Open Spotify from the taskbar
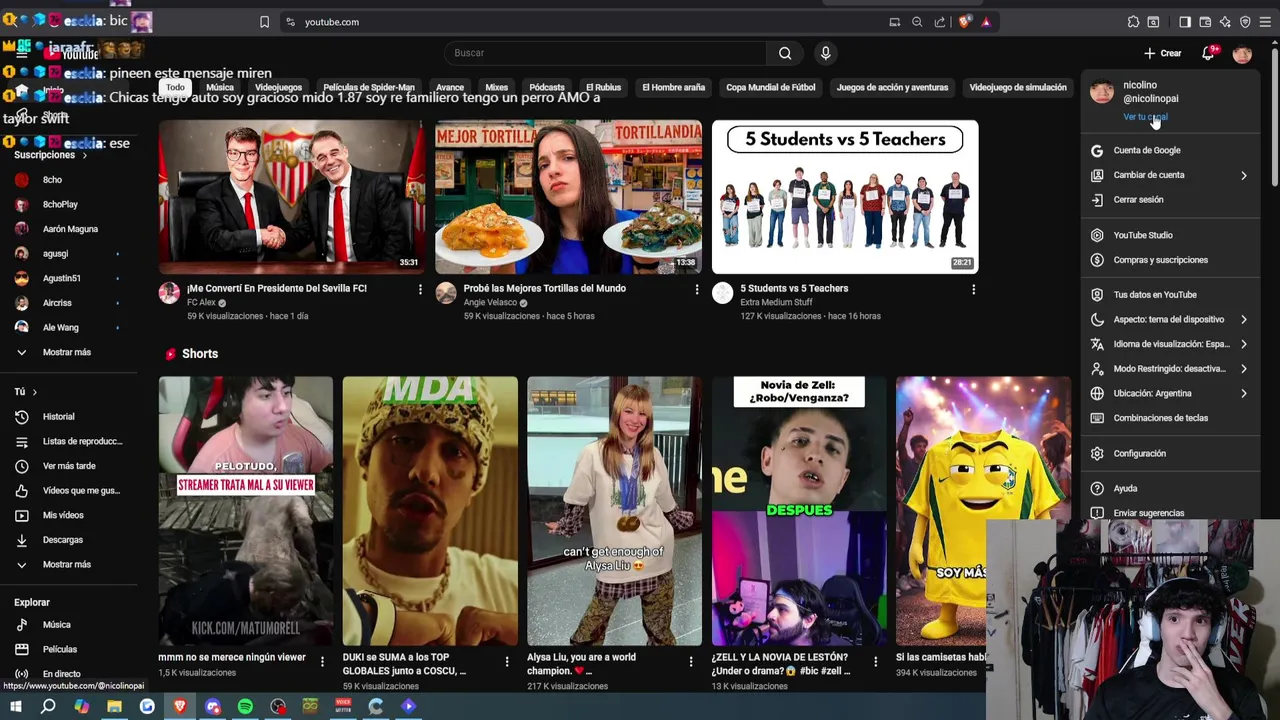 point(245,707)
